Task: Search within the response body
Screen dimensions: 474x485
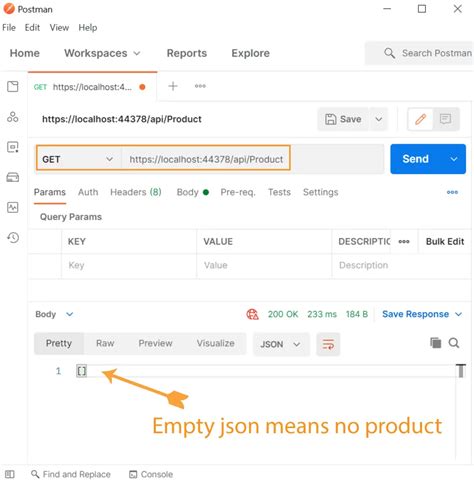Action: tap(454, 343)
